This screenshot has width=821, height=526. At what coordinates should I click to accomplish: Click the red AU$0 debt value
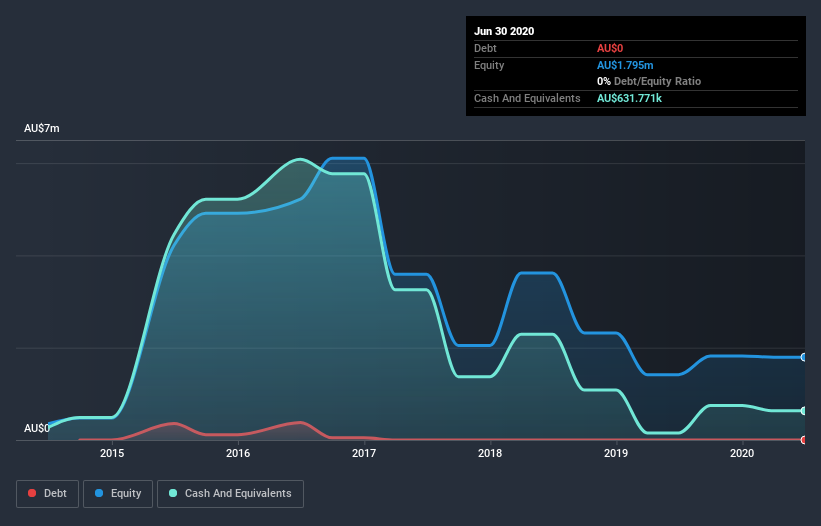610,48
